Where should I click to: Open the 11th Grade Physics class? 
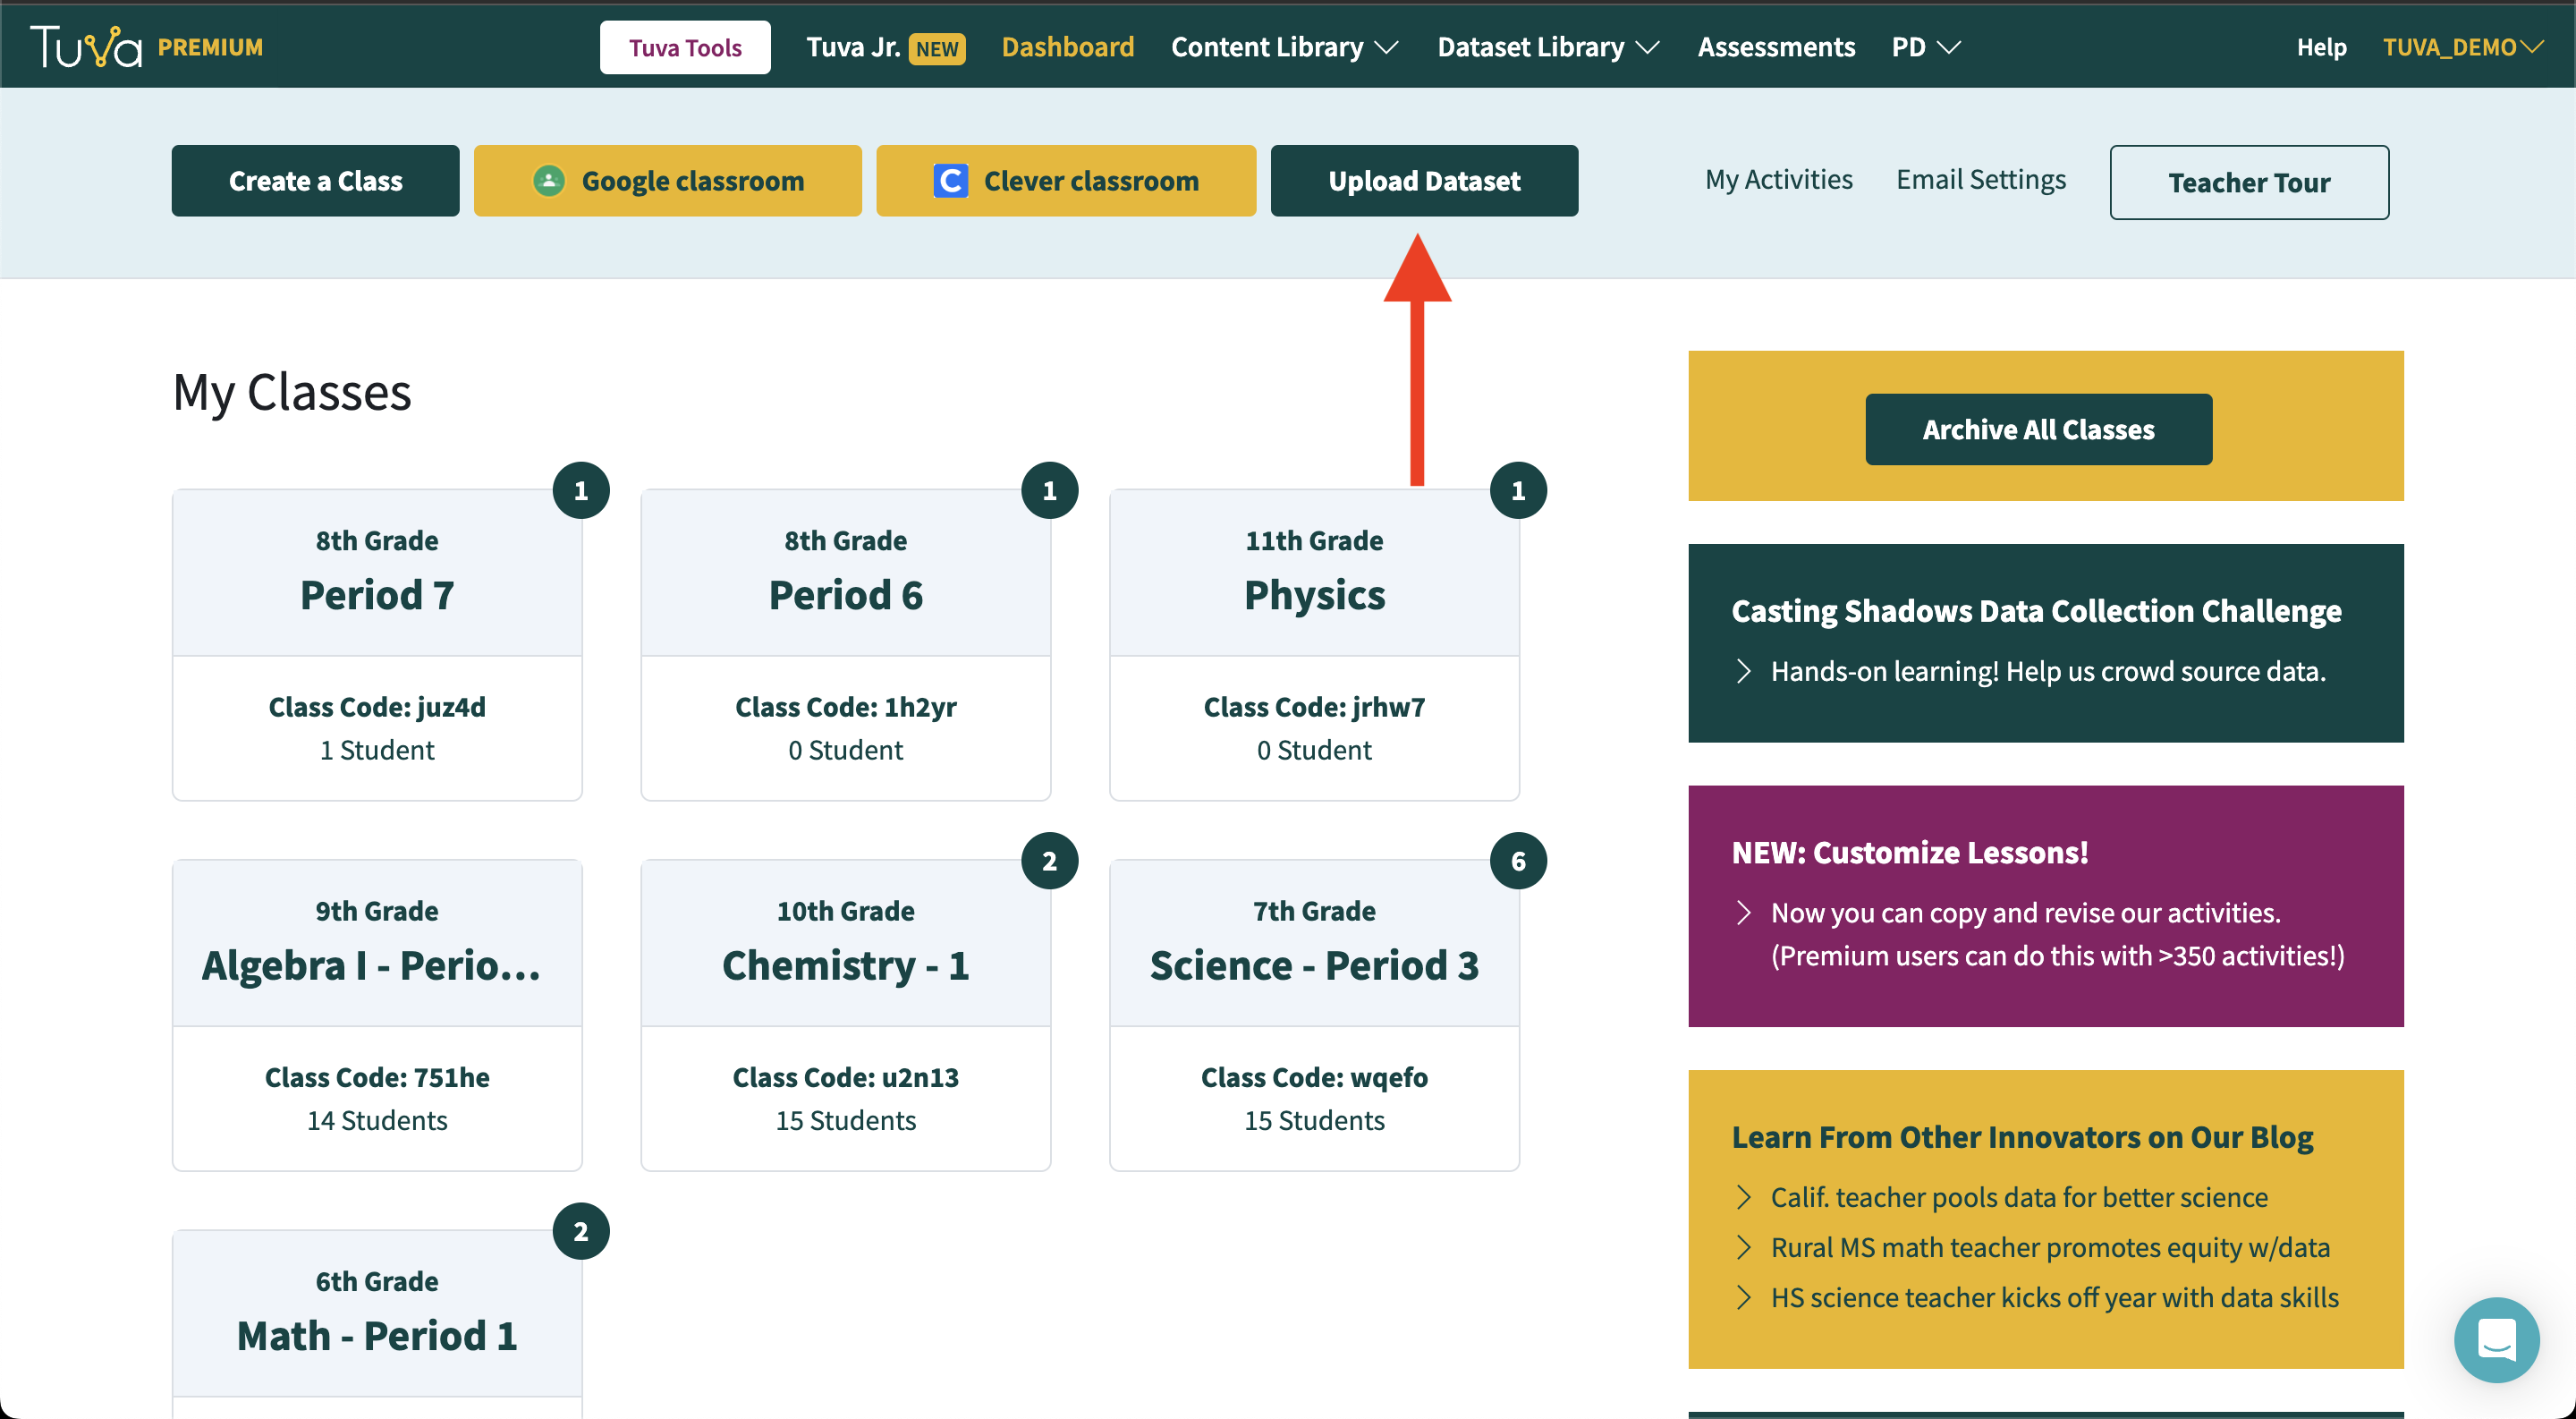pyautogui.click(x=1314, y=644)
